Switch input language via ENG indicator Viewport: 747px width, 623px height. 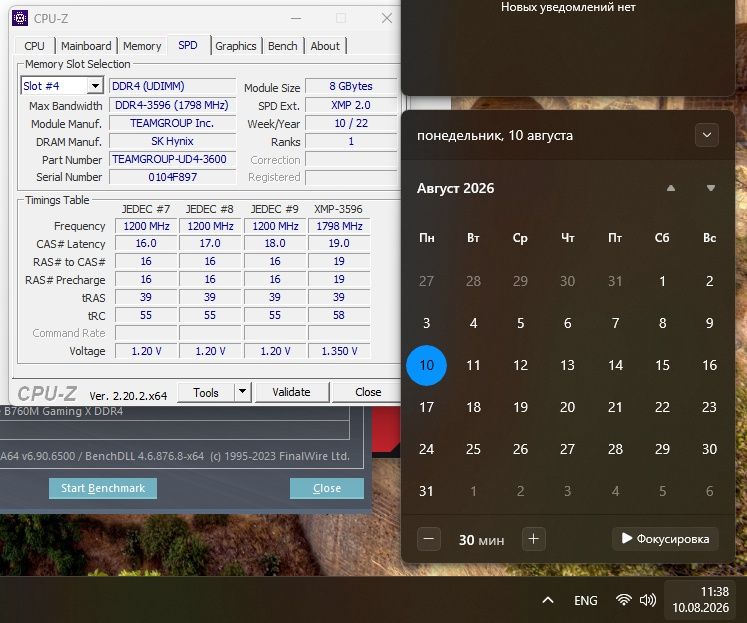[585, 600]
